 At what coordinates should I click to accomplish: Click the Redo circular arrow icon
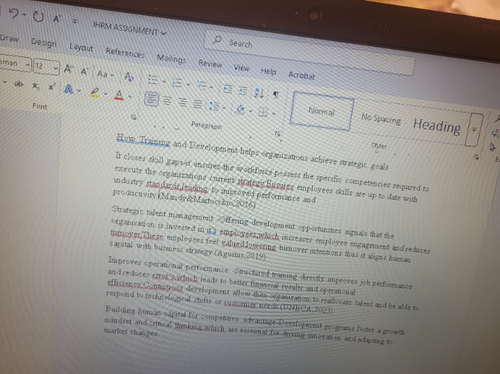click(x=38, y=16)
